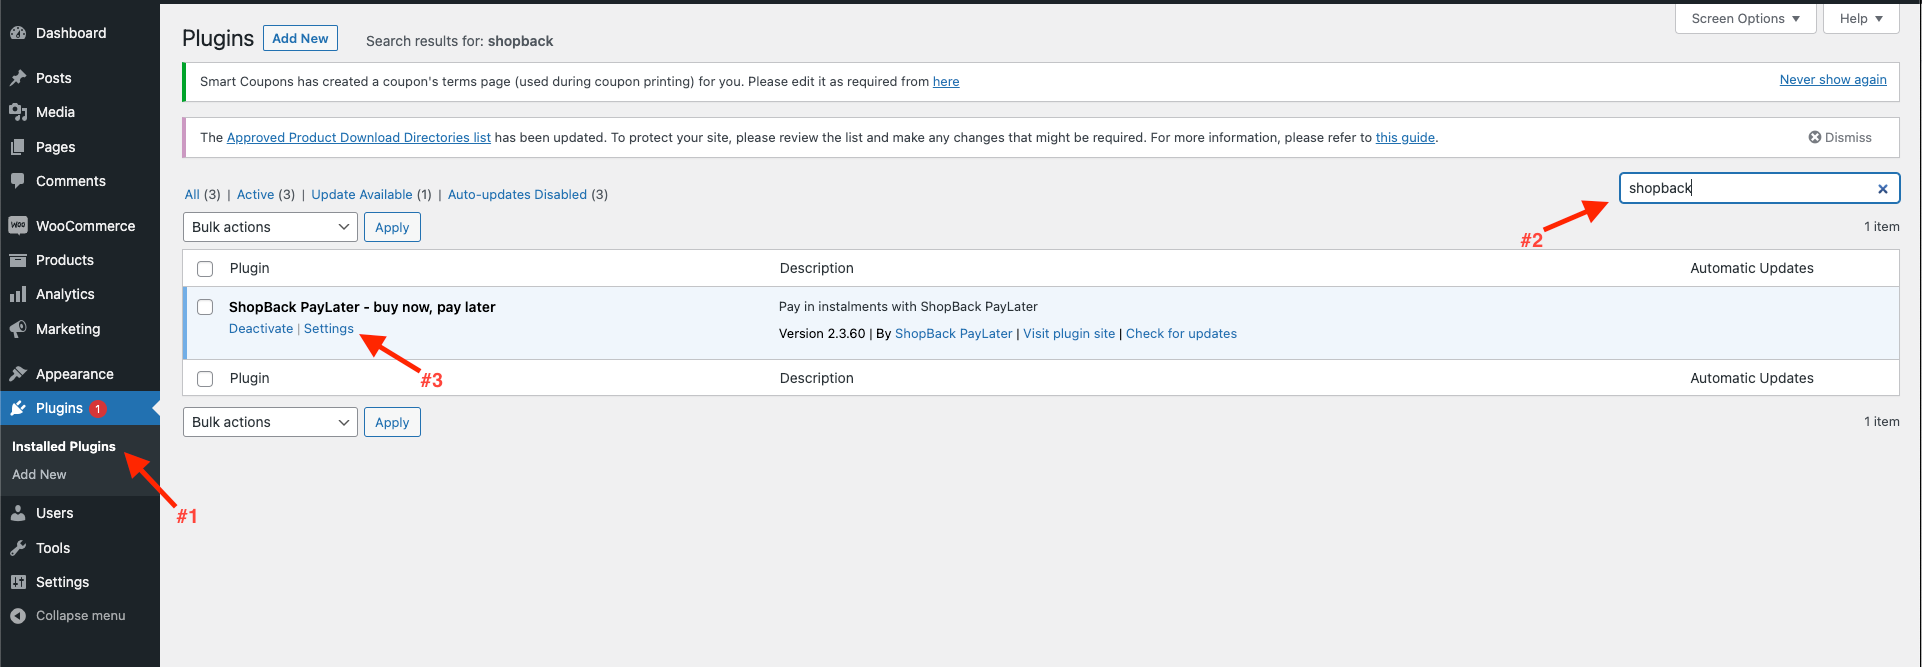The height and width of the screenshot is (667, 1922).
Task: Toggle select-all checkbox in table header
Action: pos(205,268)
